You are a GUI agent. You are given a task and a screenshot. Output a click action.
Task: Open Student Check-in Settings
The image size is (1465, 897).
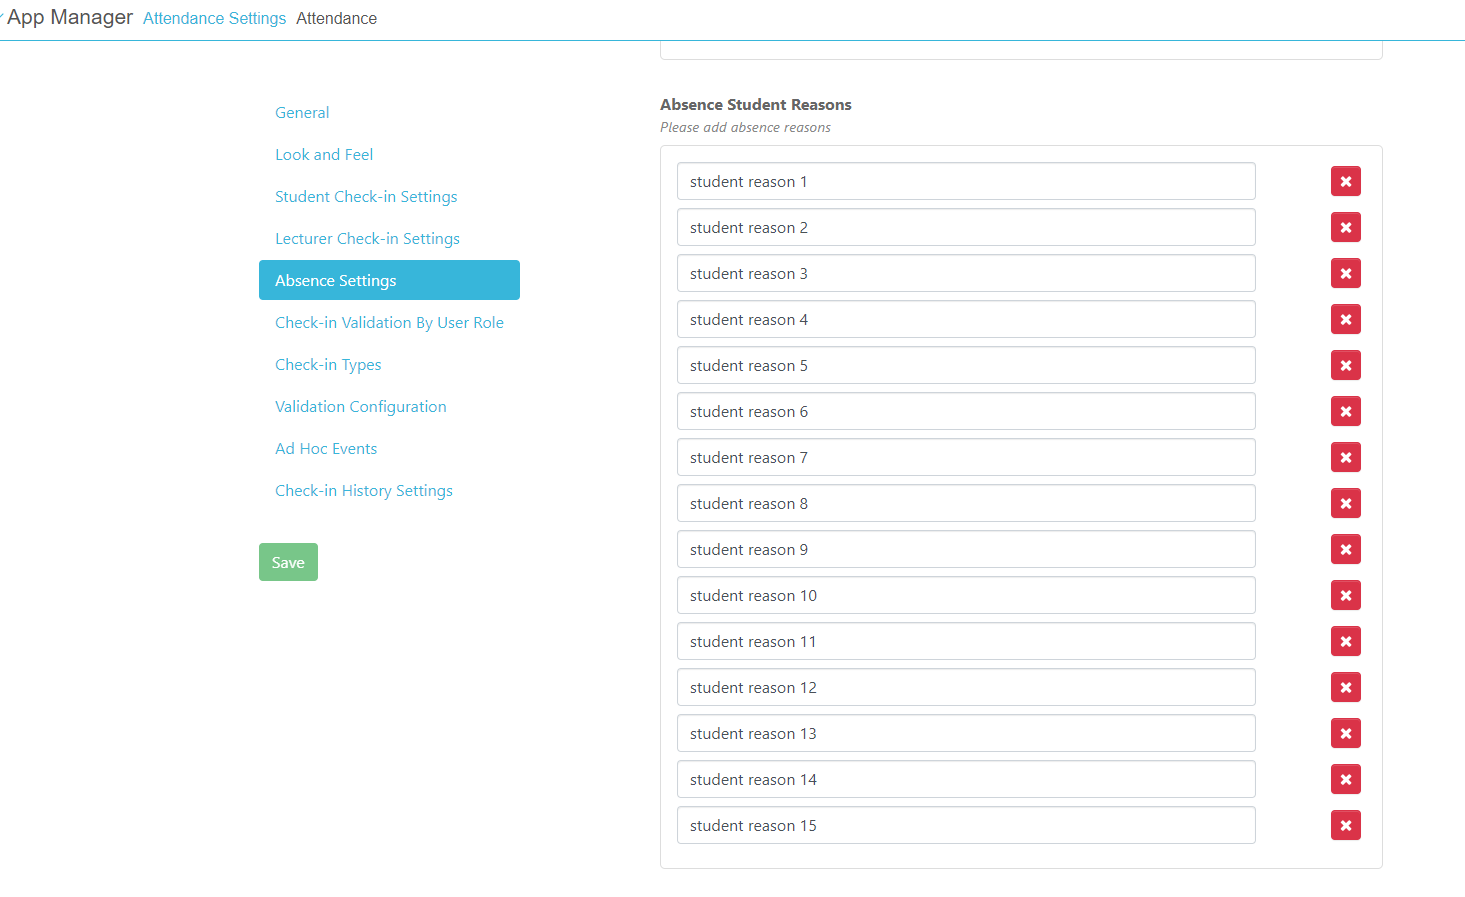pyautogui.click(x=366, y=197)
